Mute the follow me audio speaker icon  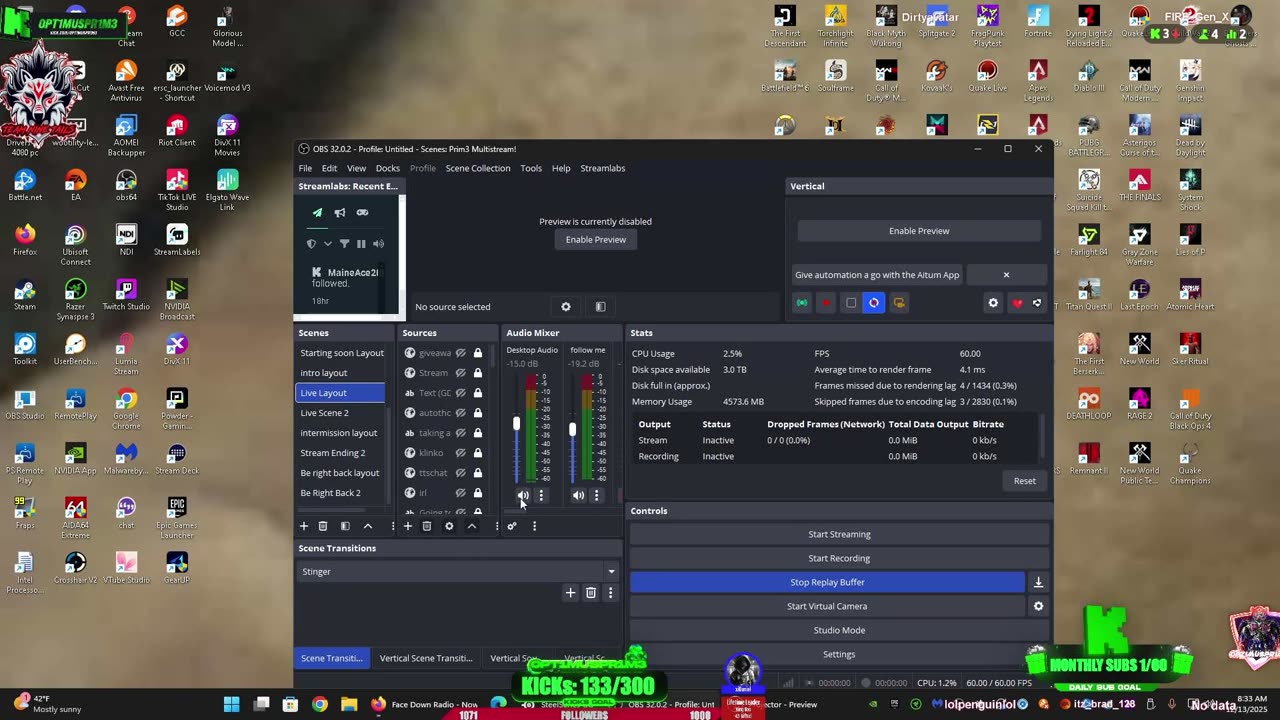(x=578, y=495)
